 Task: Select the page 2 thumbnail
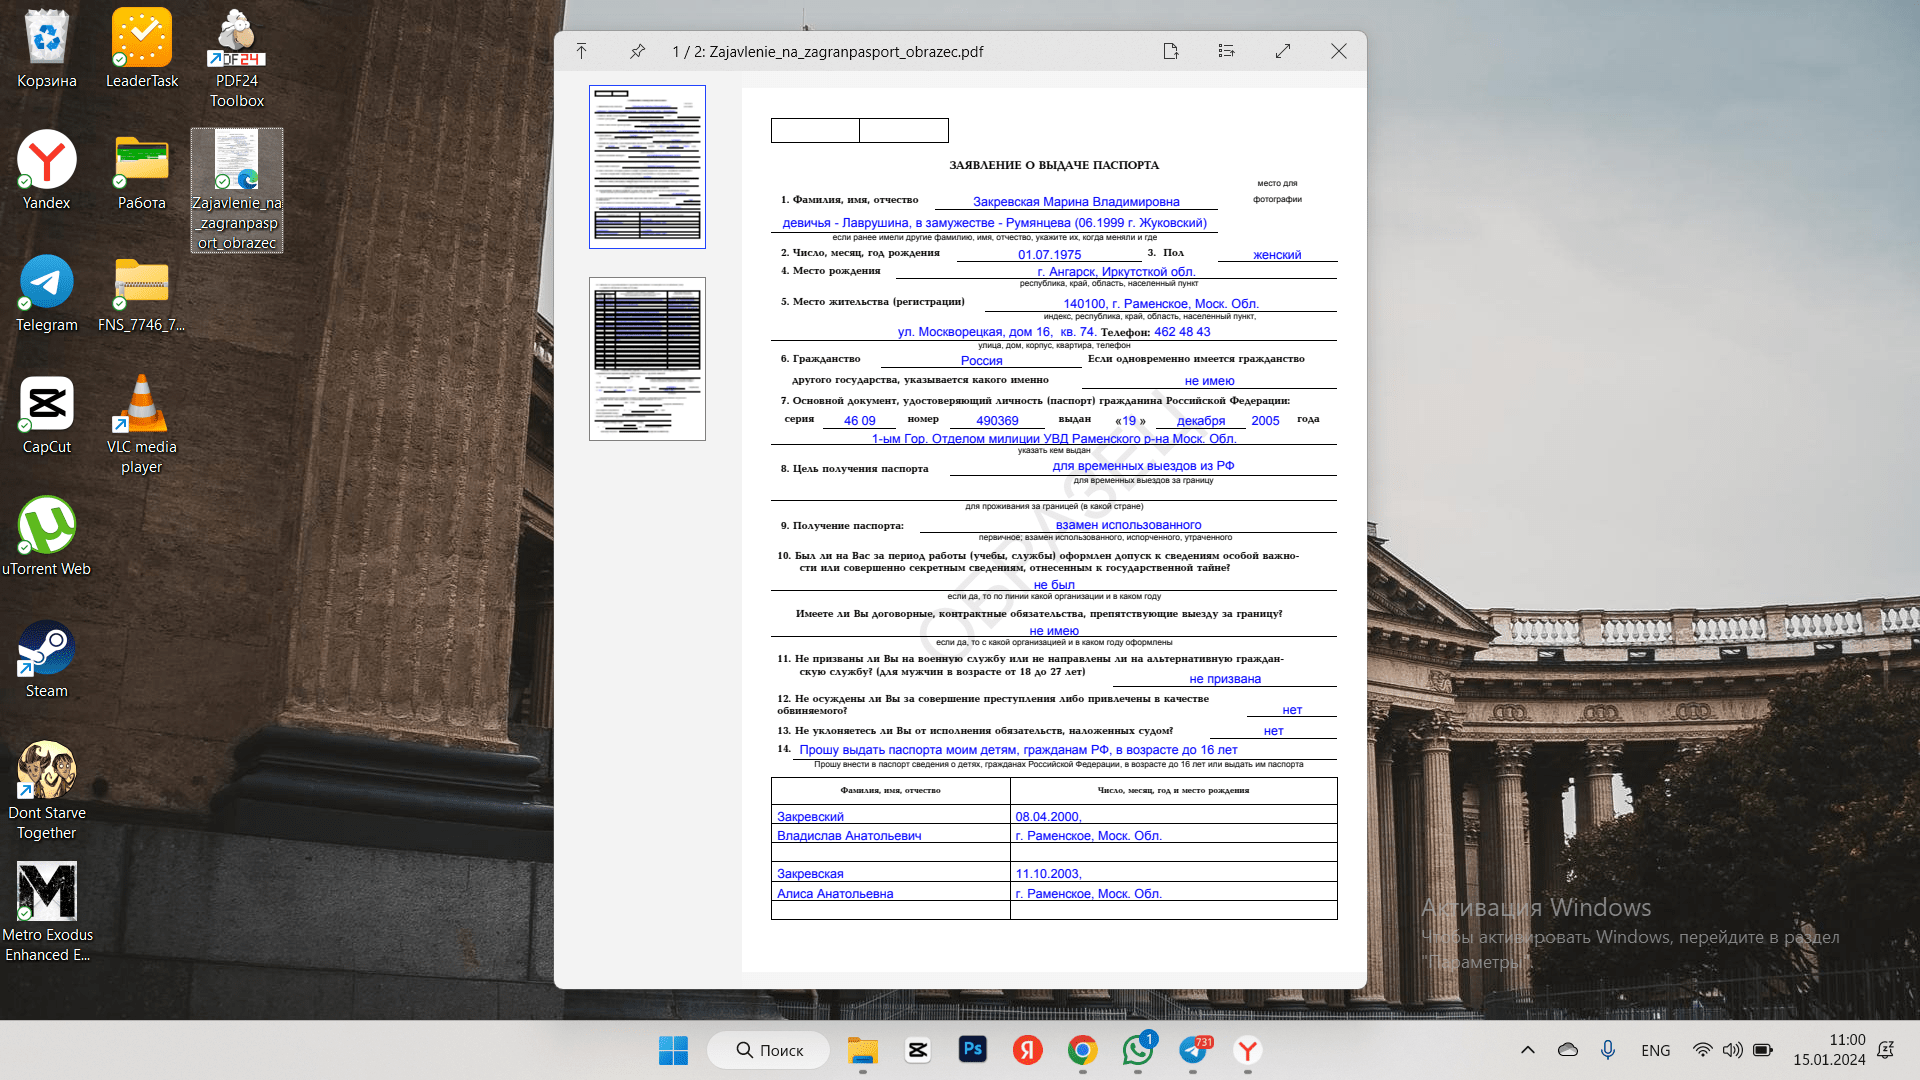[647, 359]
